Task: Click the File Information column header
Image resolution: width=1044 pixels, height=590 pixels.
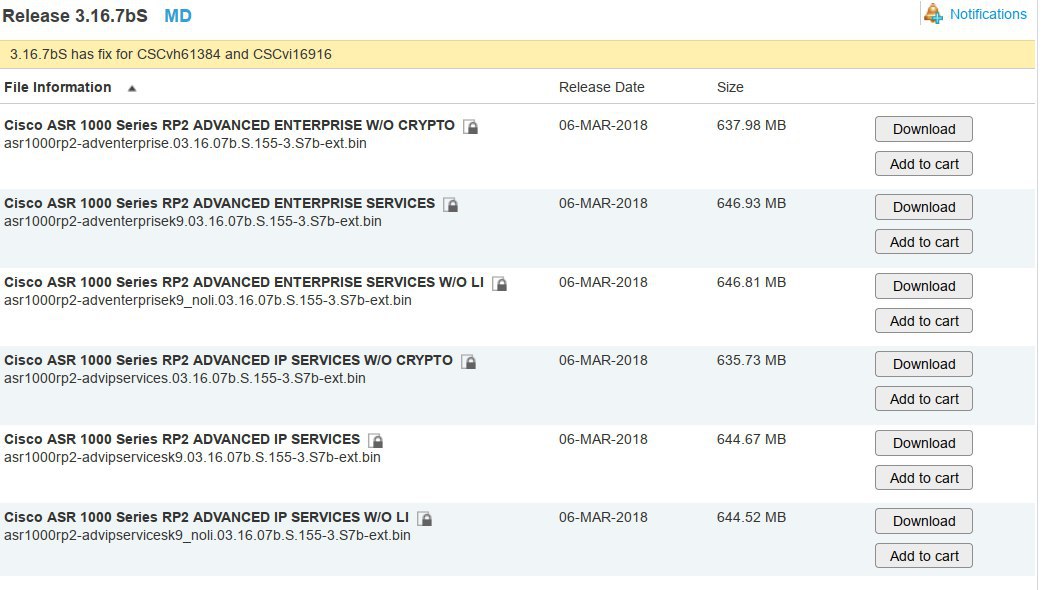Action: pyautogui.click(x=57, y=87)
